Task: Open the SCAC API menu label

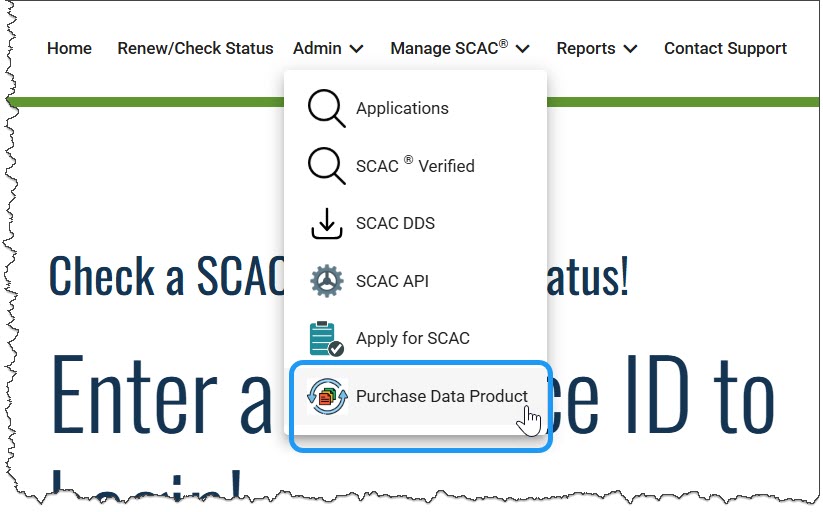Action: [x=392, y=282]
